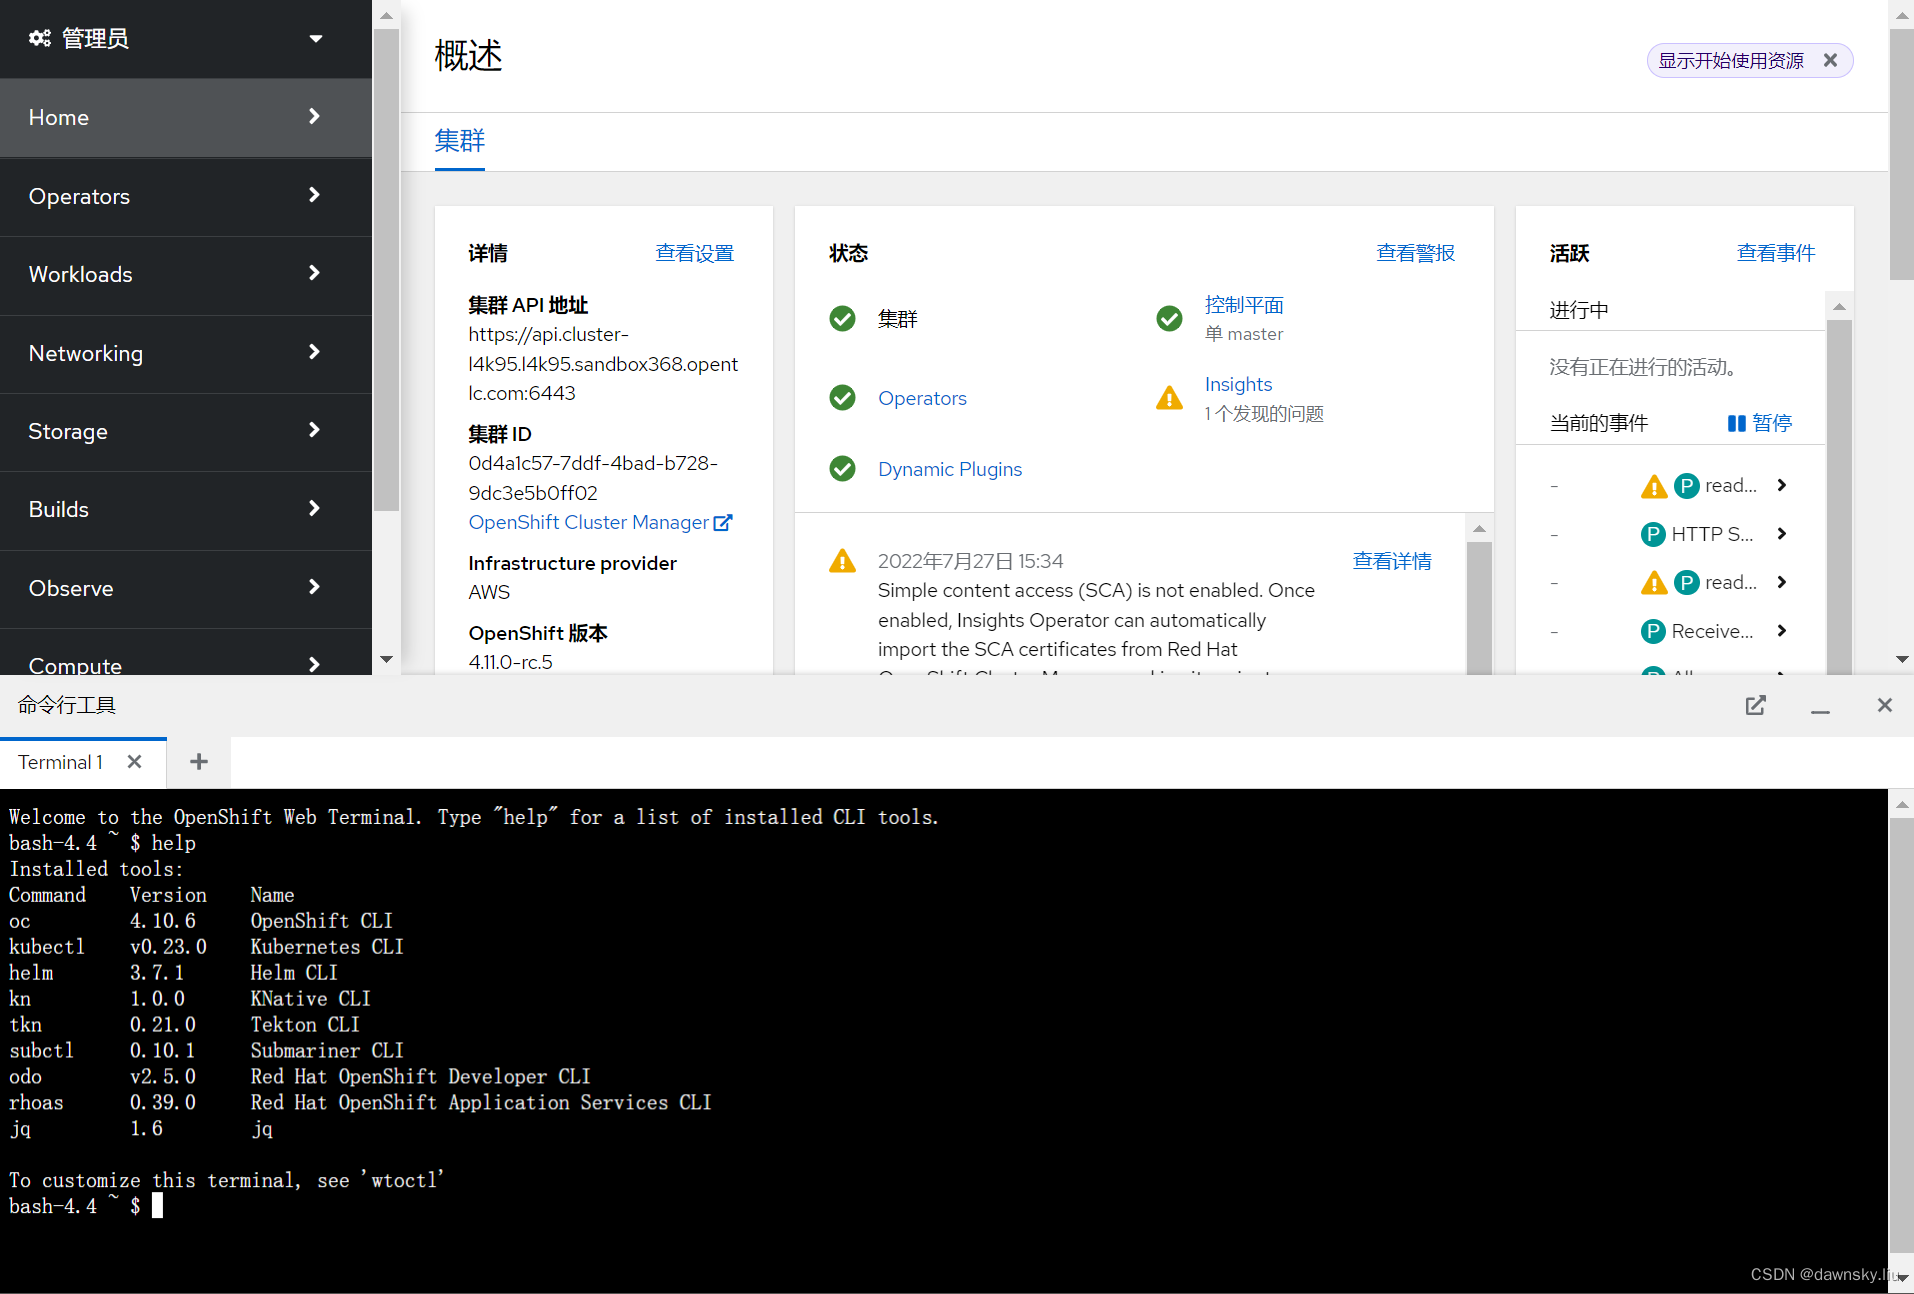
Task: Click the warning triangle beside Insights
Action: [1169, 397]
